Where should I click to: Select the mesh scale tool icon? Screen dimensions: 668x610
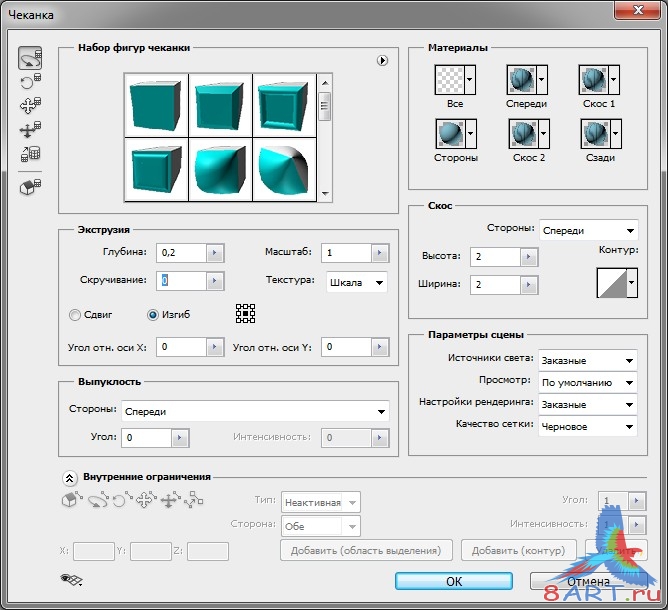[x=31, y=154]
